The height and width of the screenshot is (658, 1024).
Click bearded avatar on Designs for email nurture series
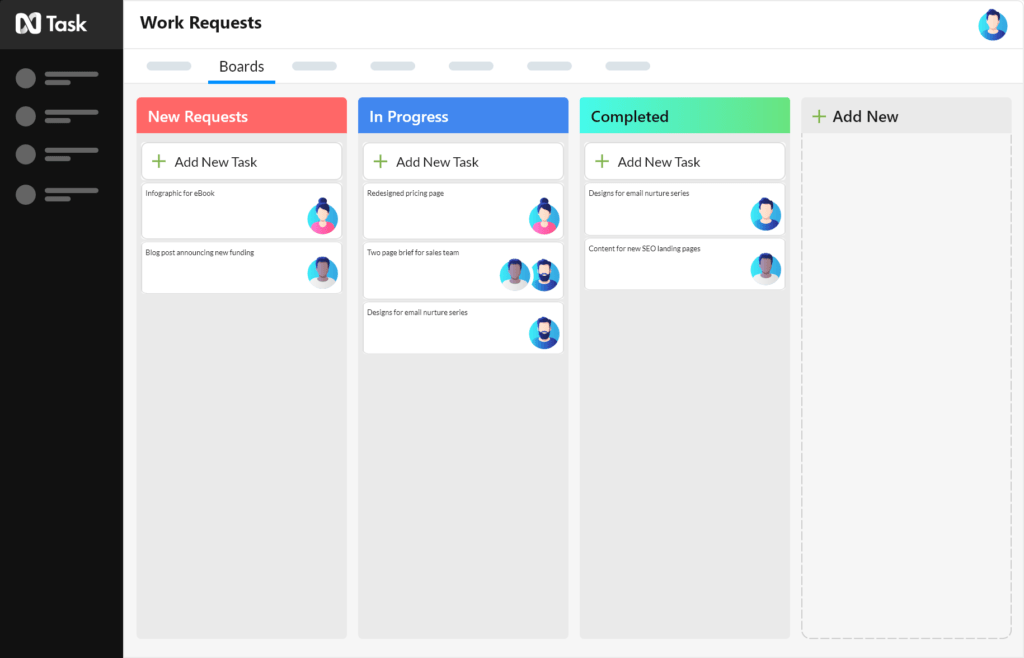click(543, 332)
